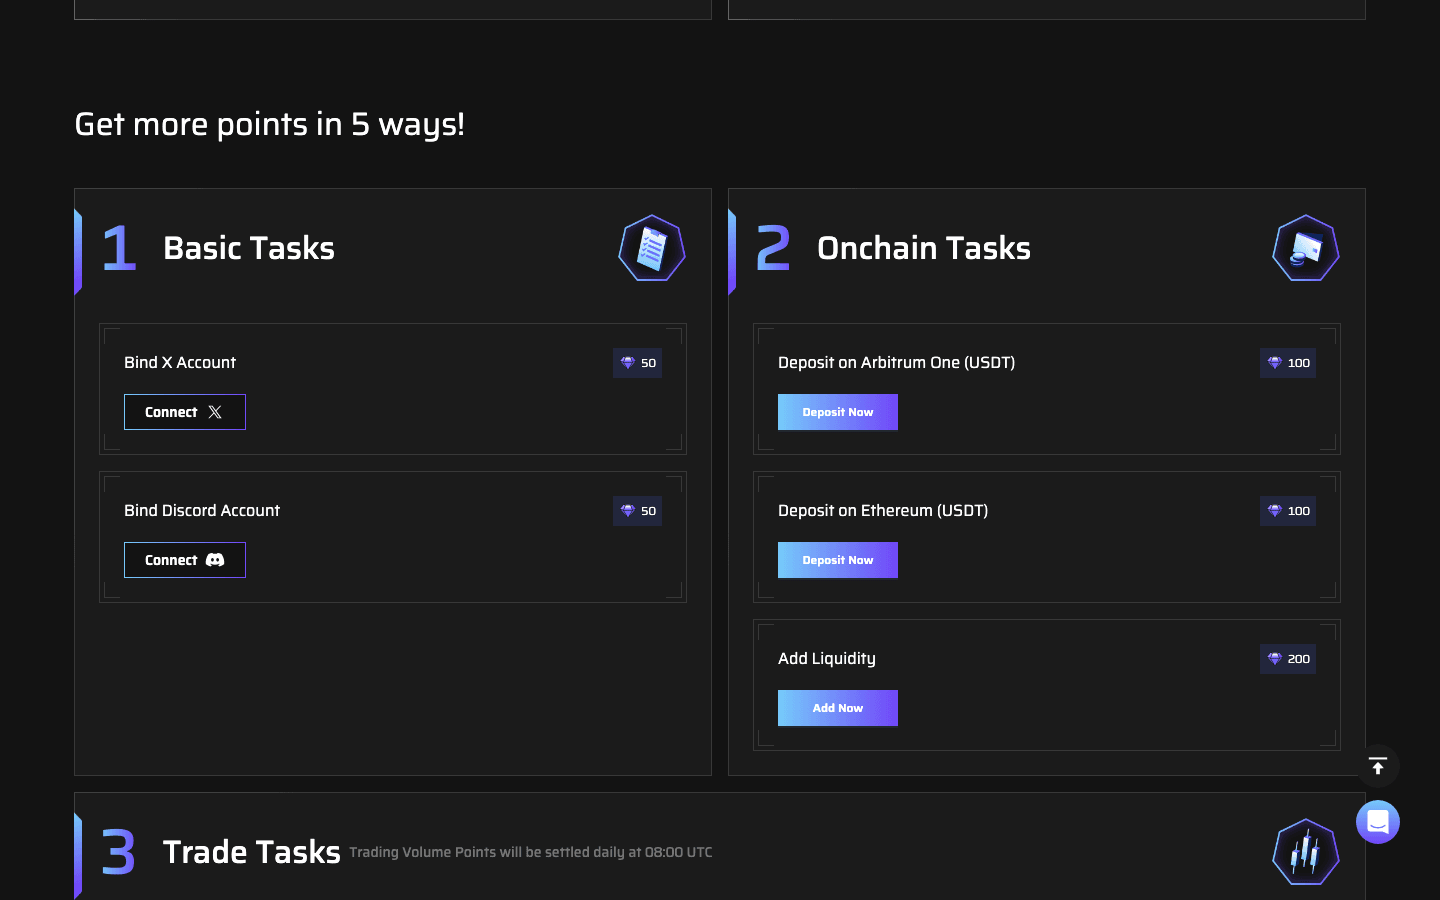The height and width of the screenshot is (900, 1440).
Task: Click gem icon on Bind X Account reward
Action: [628, 363]
